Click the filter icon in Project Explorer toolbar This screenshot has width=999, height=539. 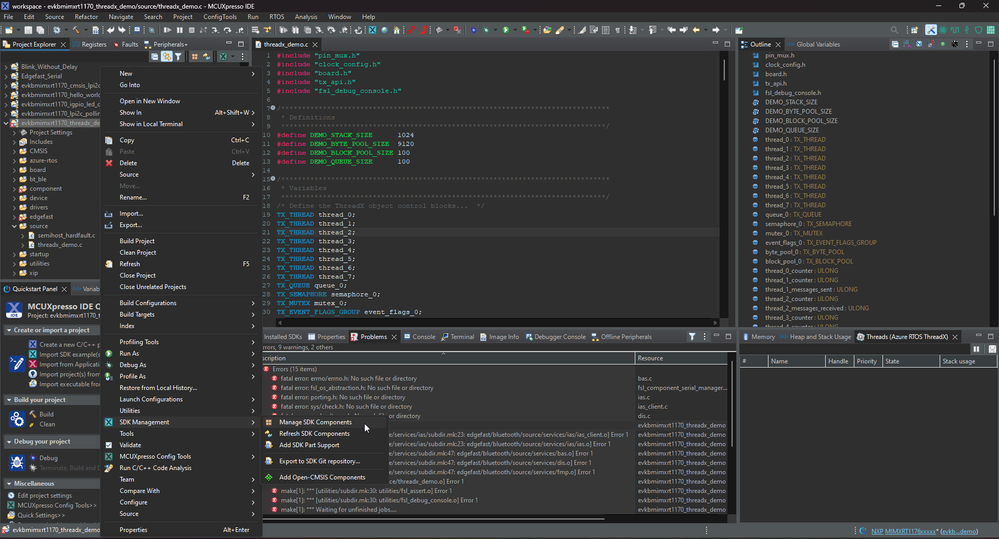click(179, 57)
